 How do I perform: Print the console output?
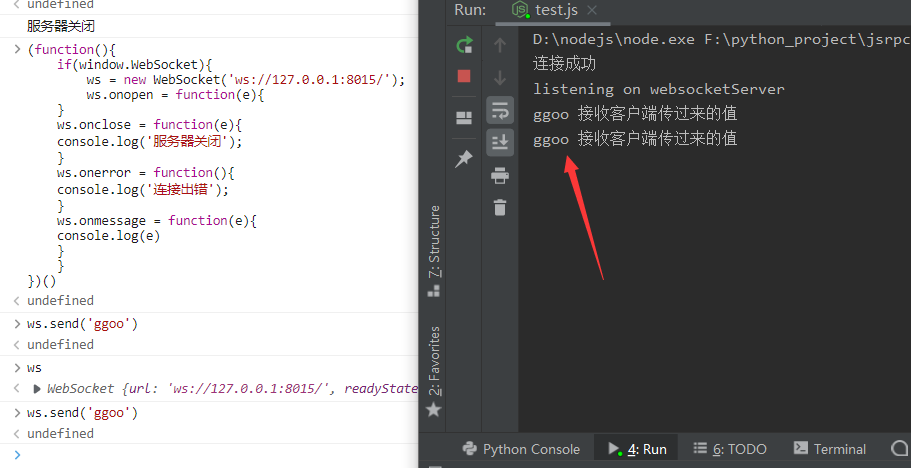point(500,175)
